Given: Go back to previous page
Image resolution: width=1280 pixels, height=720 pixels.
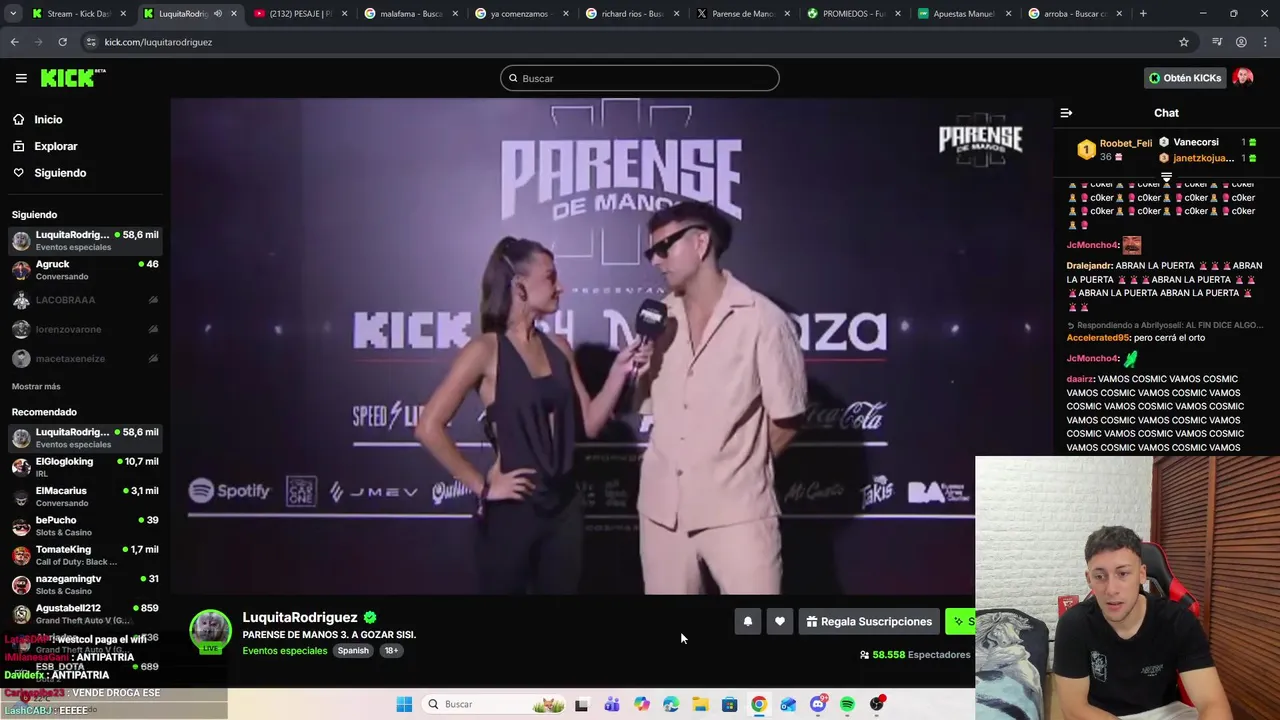Looking at the screenshot, I should coord(14,42).
